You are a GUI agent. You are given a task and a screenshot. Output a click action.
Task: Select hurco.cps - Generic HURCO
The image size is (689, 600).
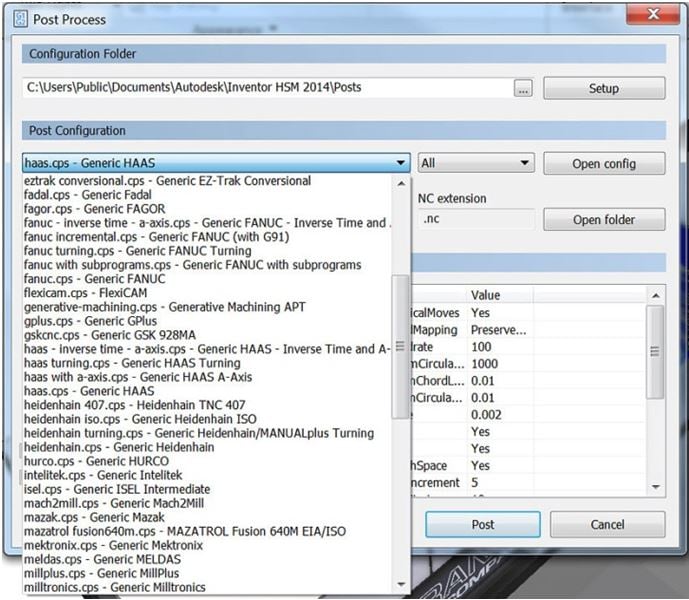point(207,461)
